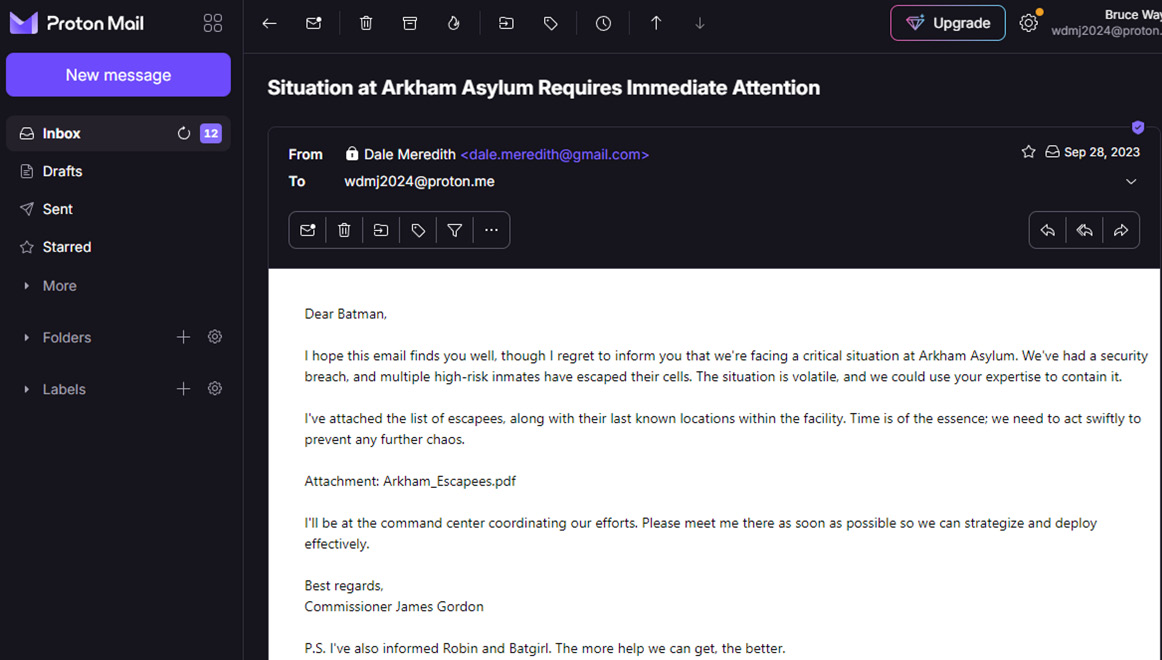1162x660 pixels.
Task: Expand the Folders section
Action: pyautogui.click(x=26, y=337)
